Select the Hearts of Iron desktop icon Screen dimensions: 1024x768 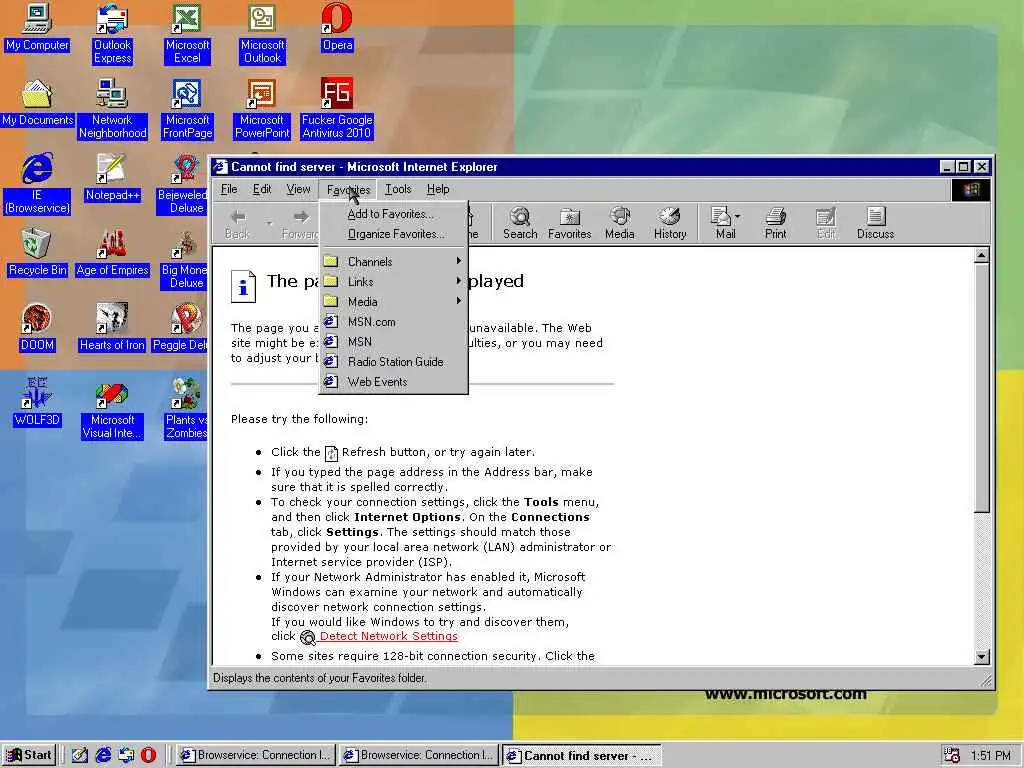(x=112, y=328)
